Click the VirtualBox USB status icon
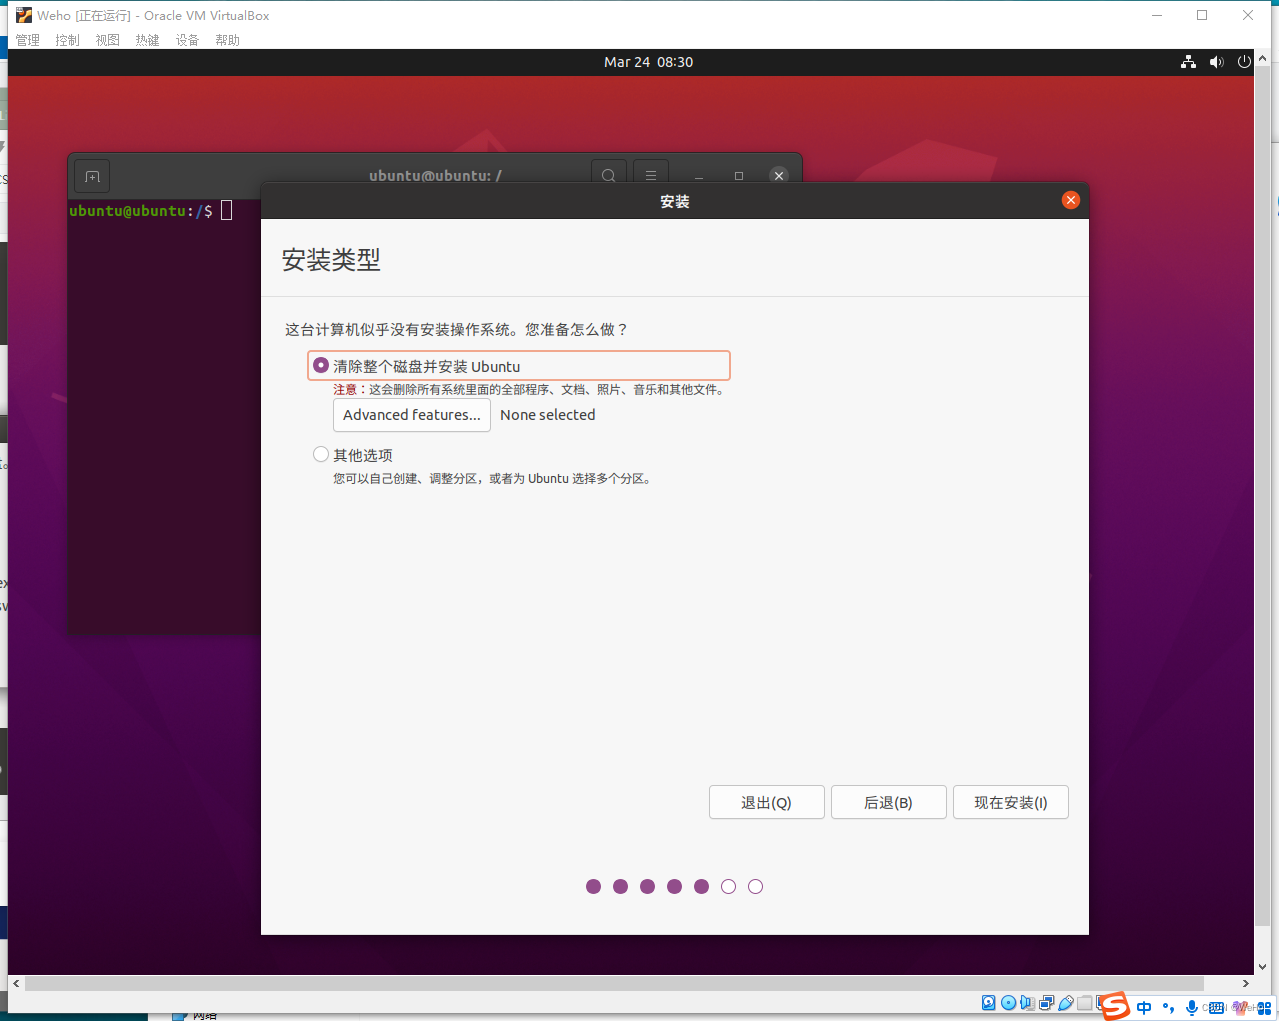 point(1066,1003)
